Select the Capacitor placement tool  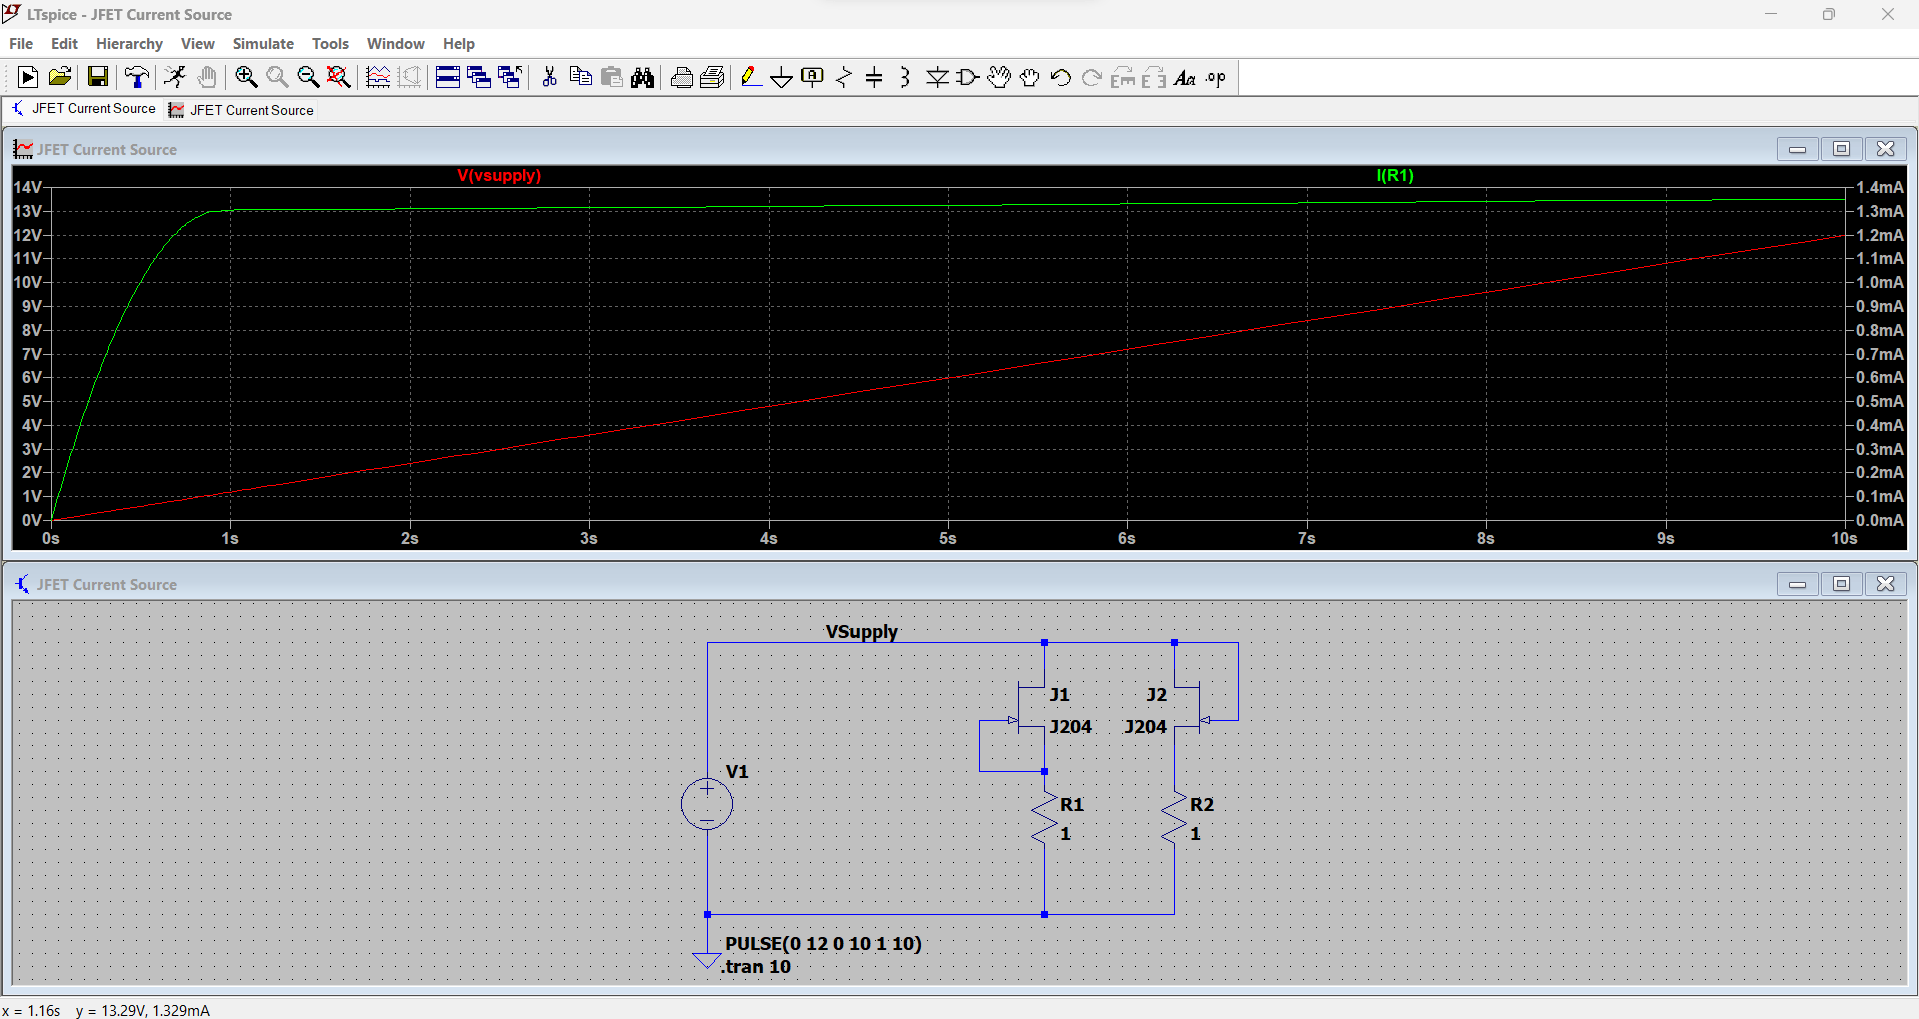[874, 77]
